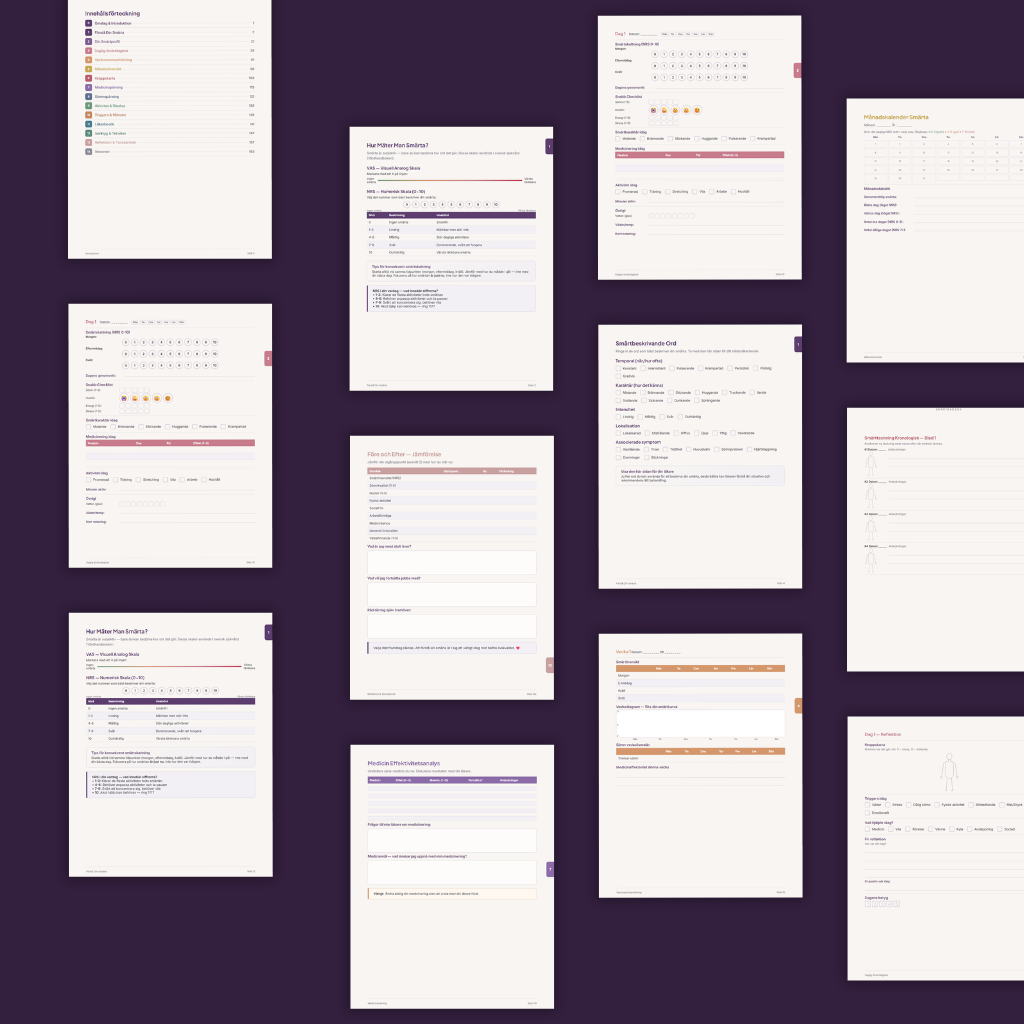Click the purple side tab on Medicin Effektivitetsanalys

click(549, 869)
